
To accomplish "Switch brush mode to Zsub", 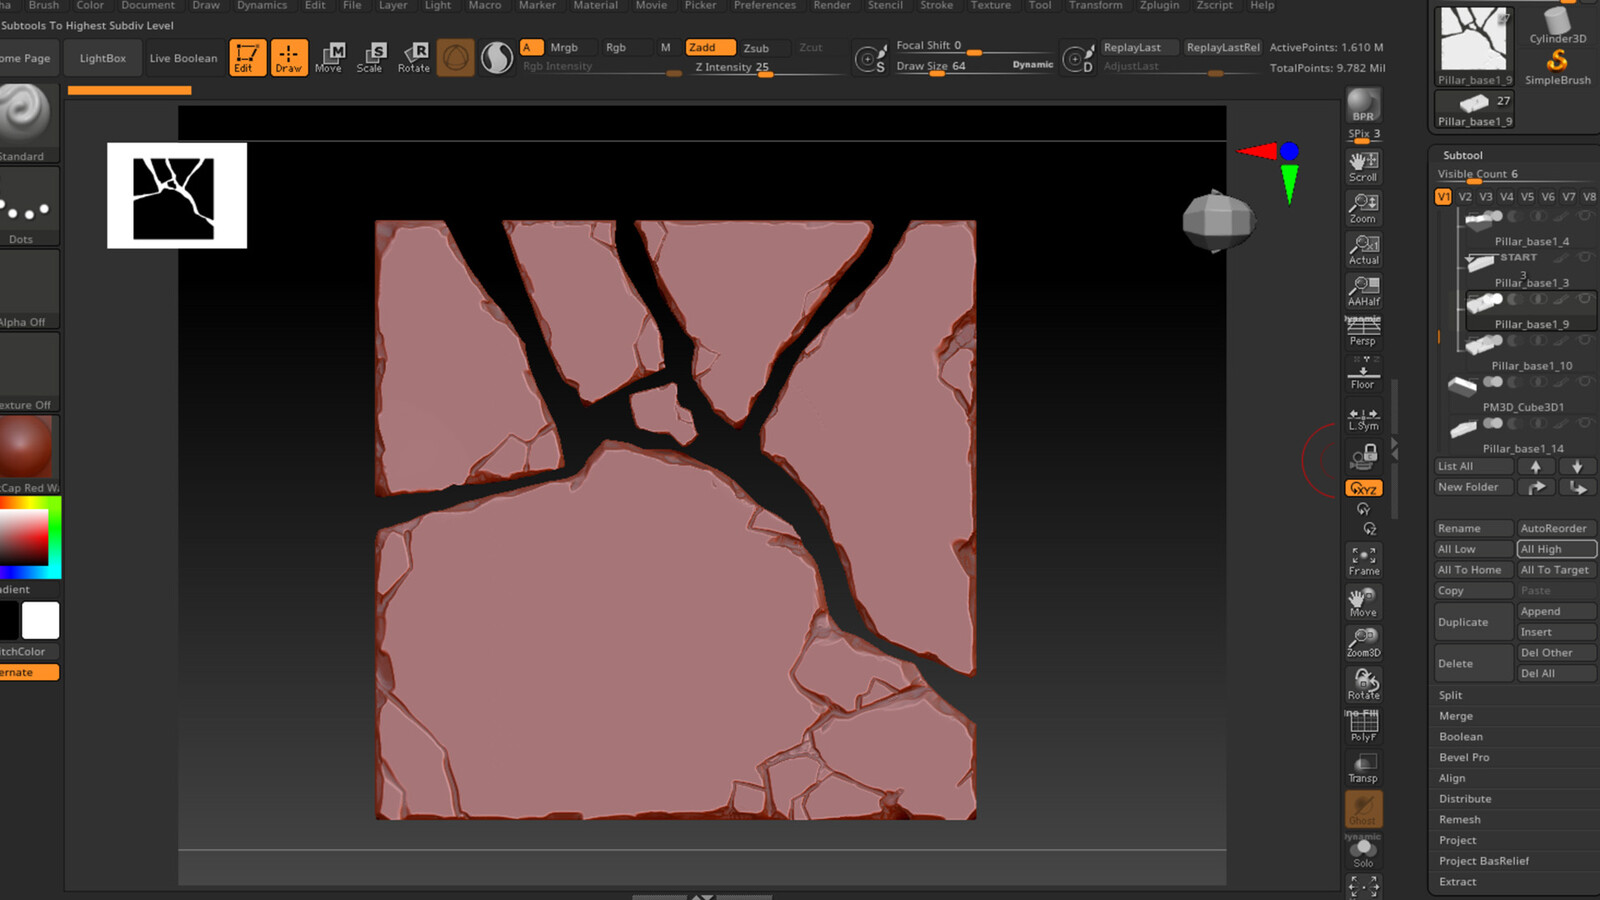I will point(756,48).
